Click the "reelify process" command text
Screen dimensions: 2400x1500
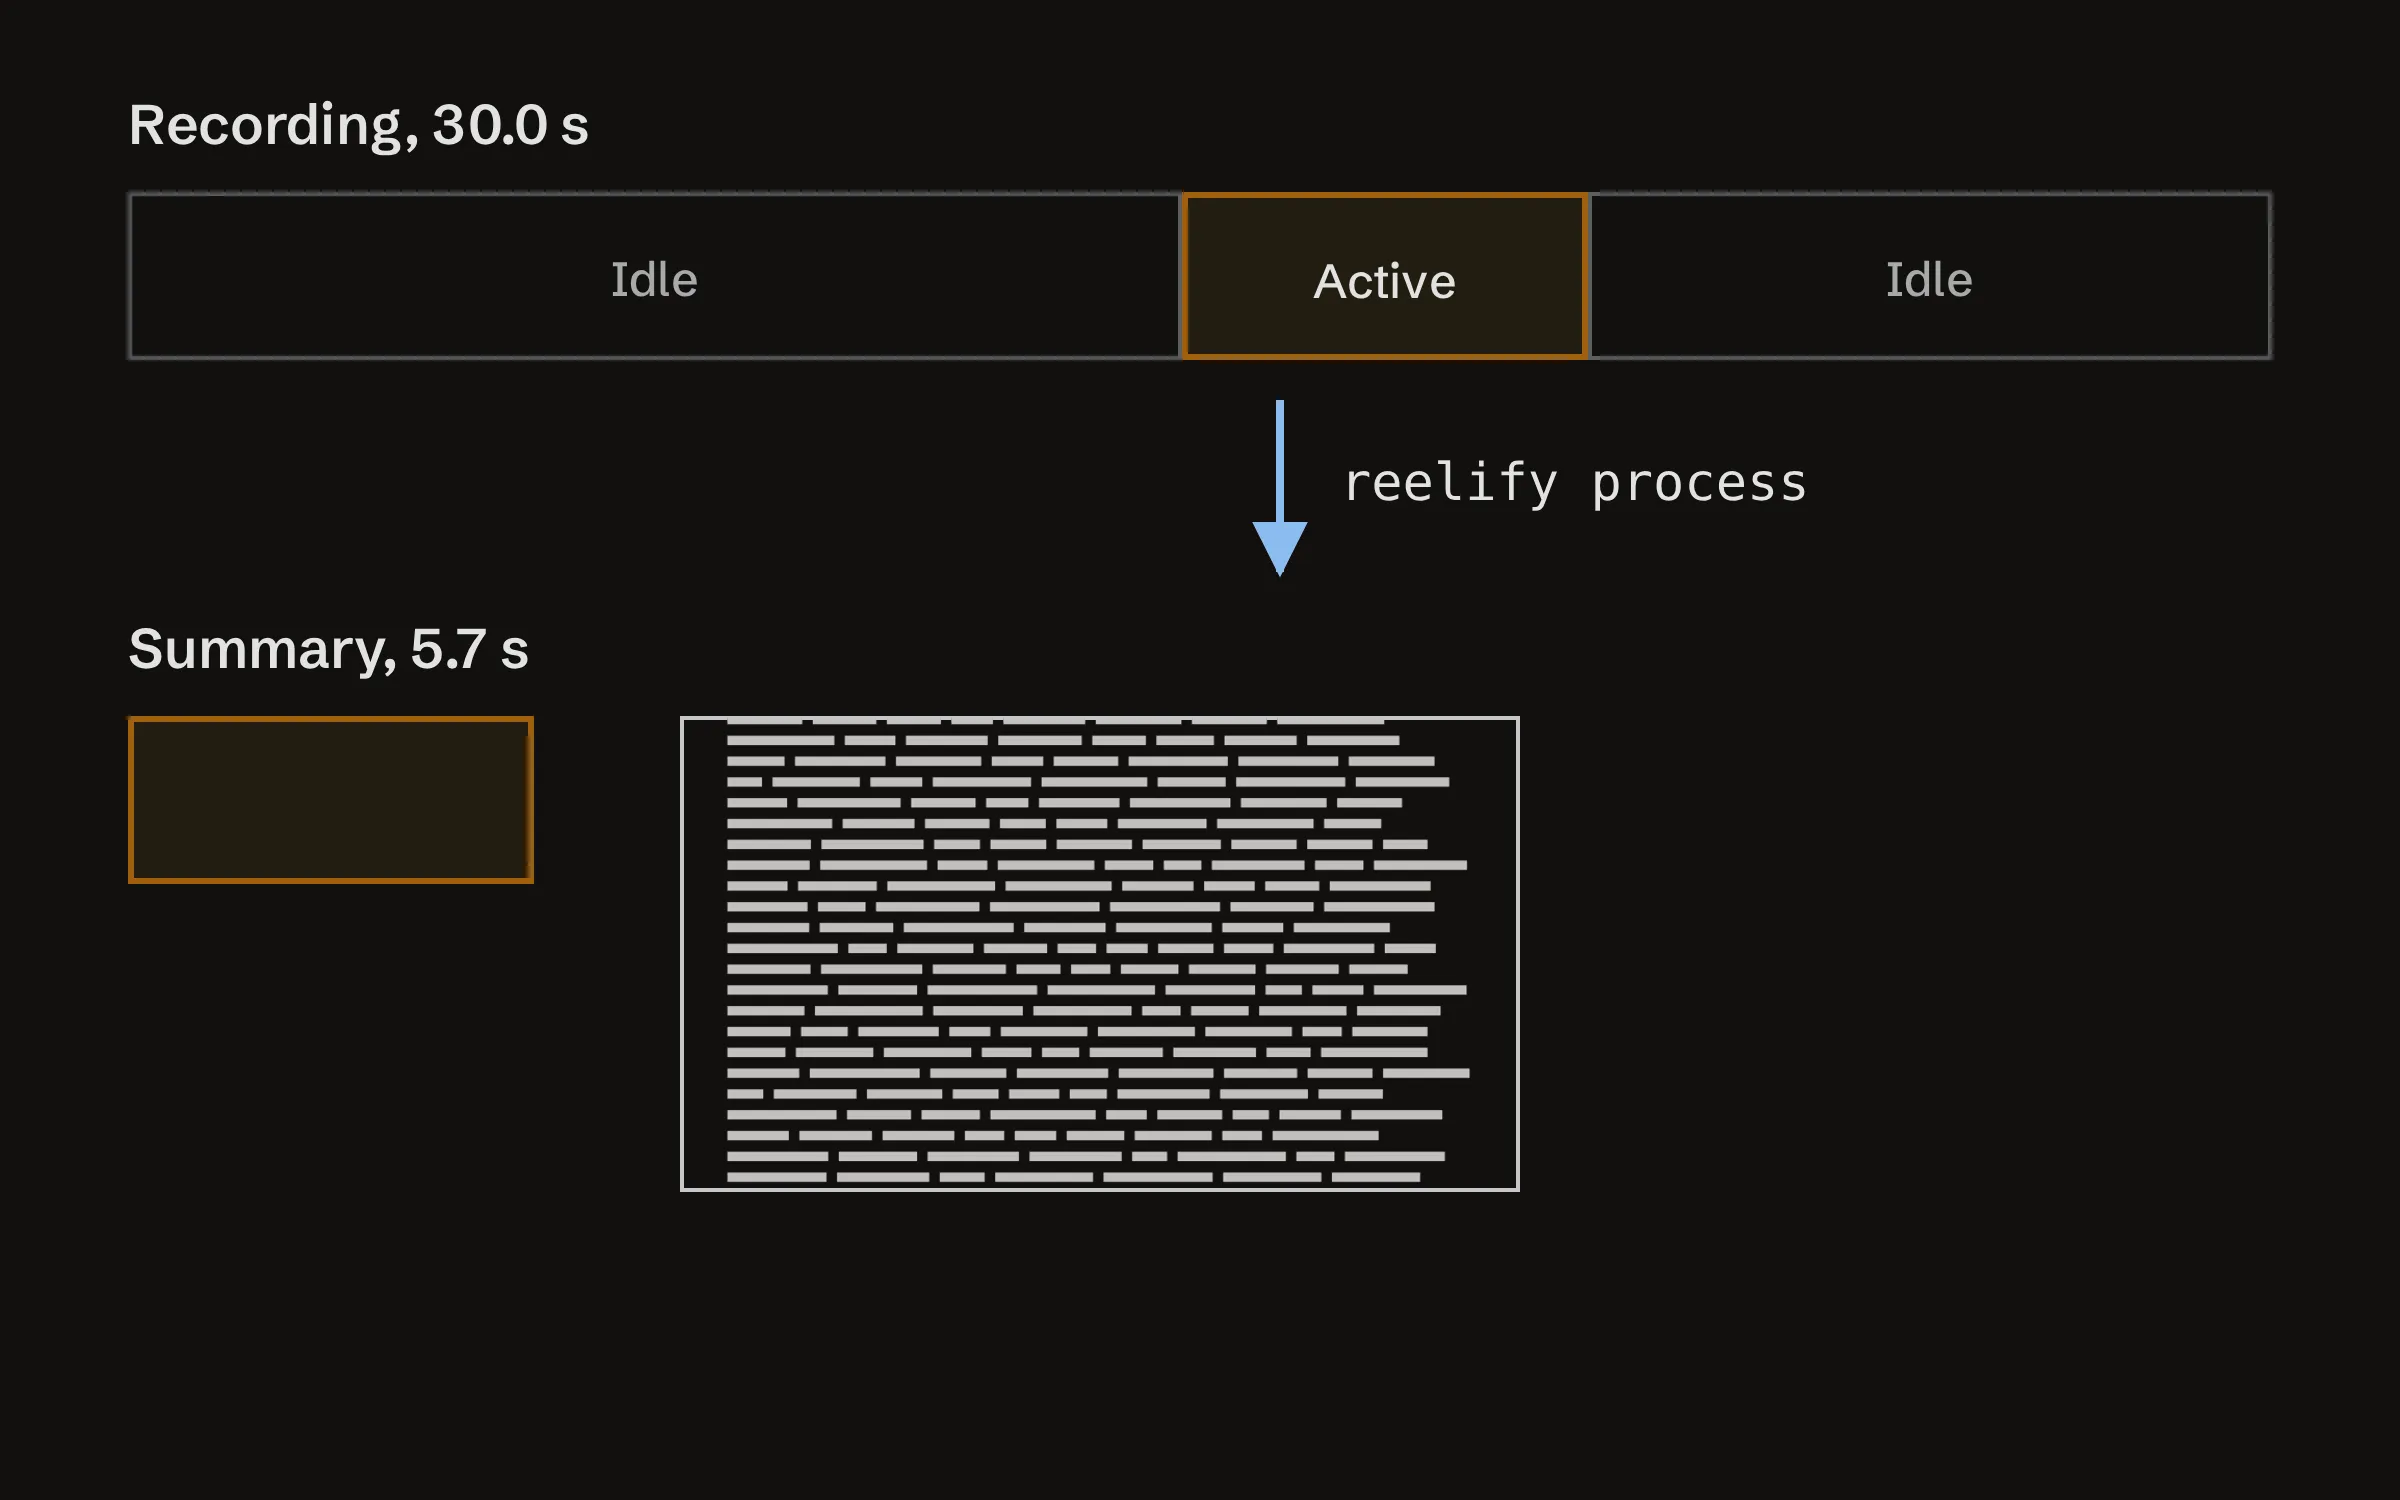(x=1575, y=484)
